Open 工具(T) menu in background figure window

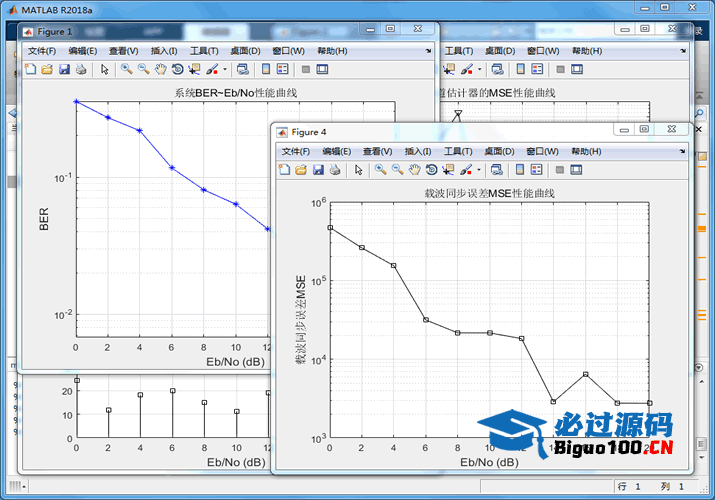(x=459, y=51)
